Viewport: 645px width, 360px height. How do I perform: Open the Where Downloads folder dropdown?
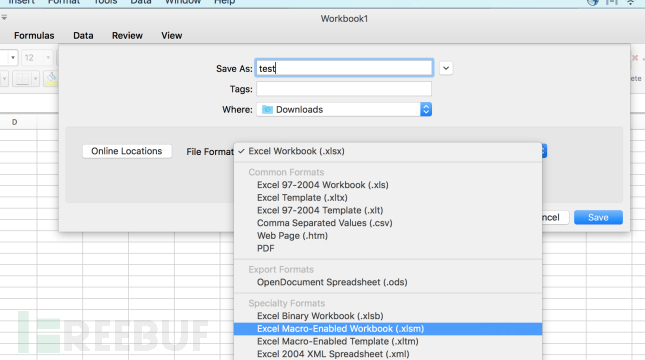click(x=344, y=109)
